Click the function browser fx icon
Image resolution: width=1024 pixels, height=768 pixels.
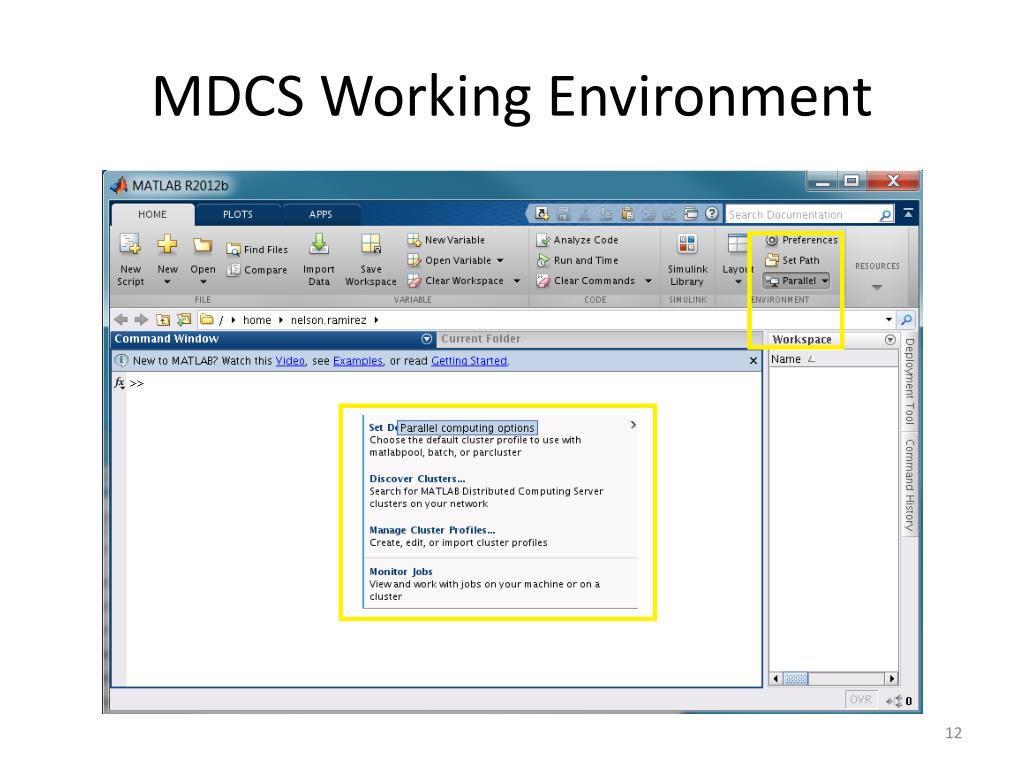click(120, 383)
